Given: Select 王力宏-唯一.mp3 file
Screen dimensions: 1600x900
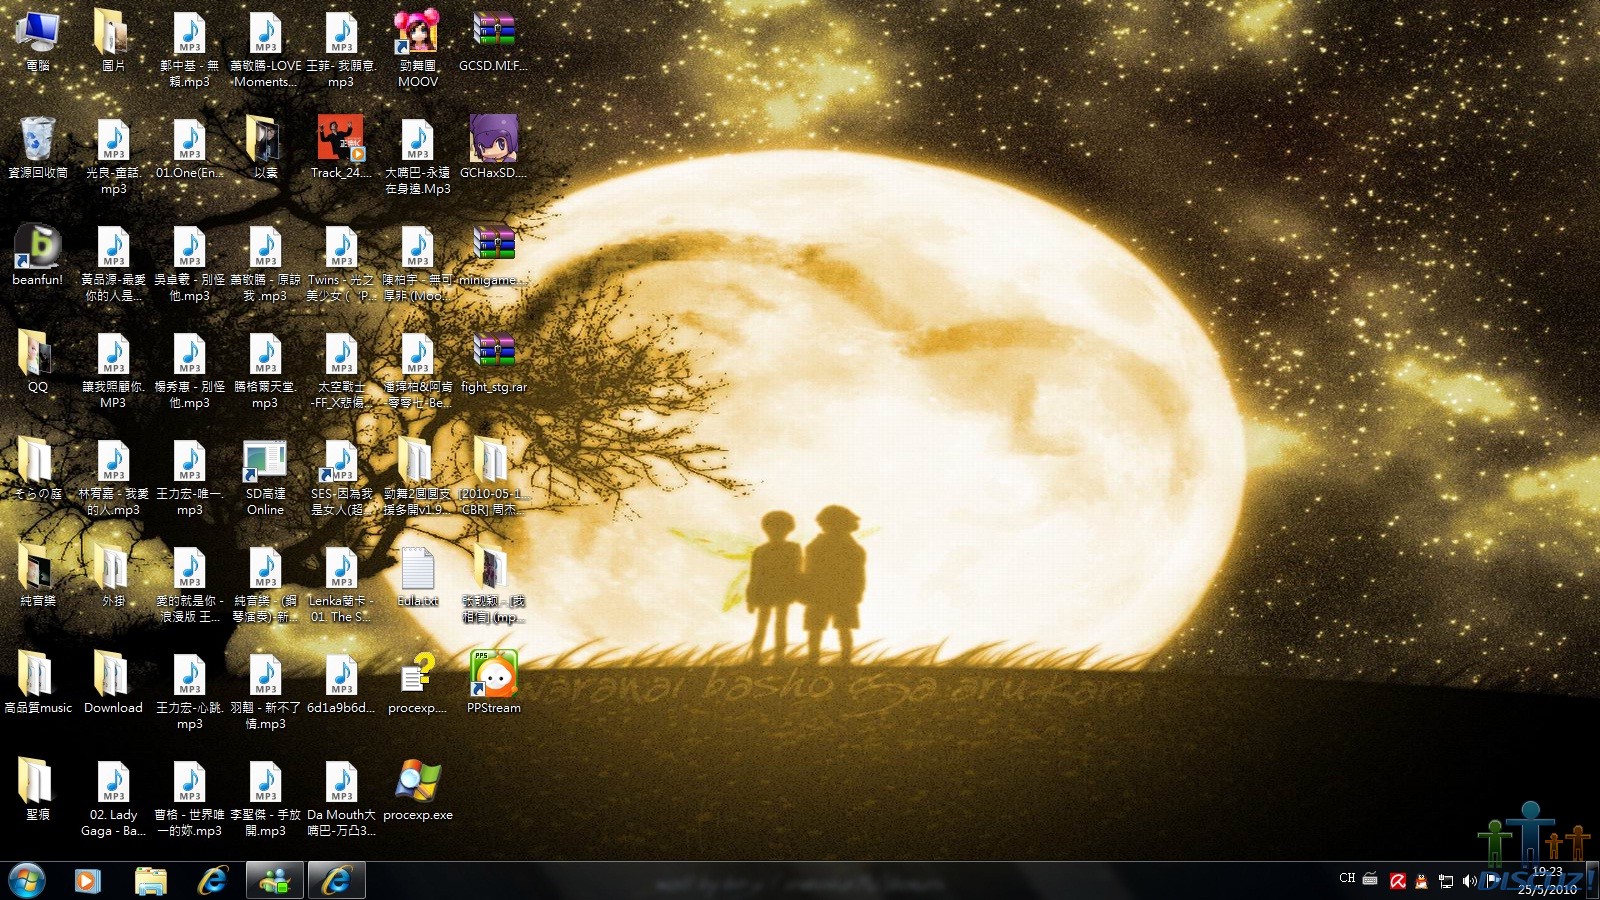Looking at the screenshot, I should (190, 478).
